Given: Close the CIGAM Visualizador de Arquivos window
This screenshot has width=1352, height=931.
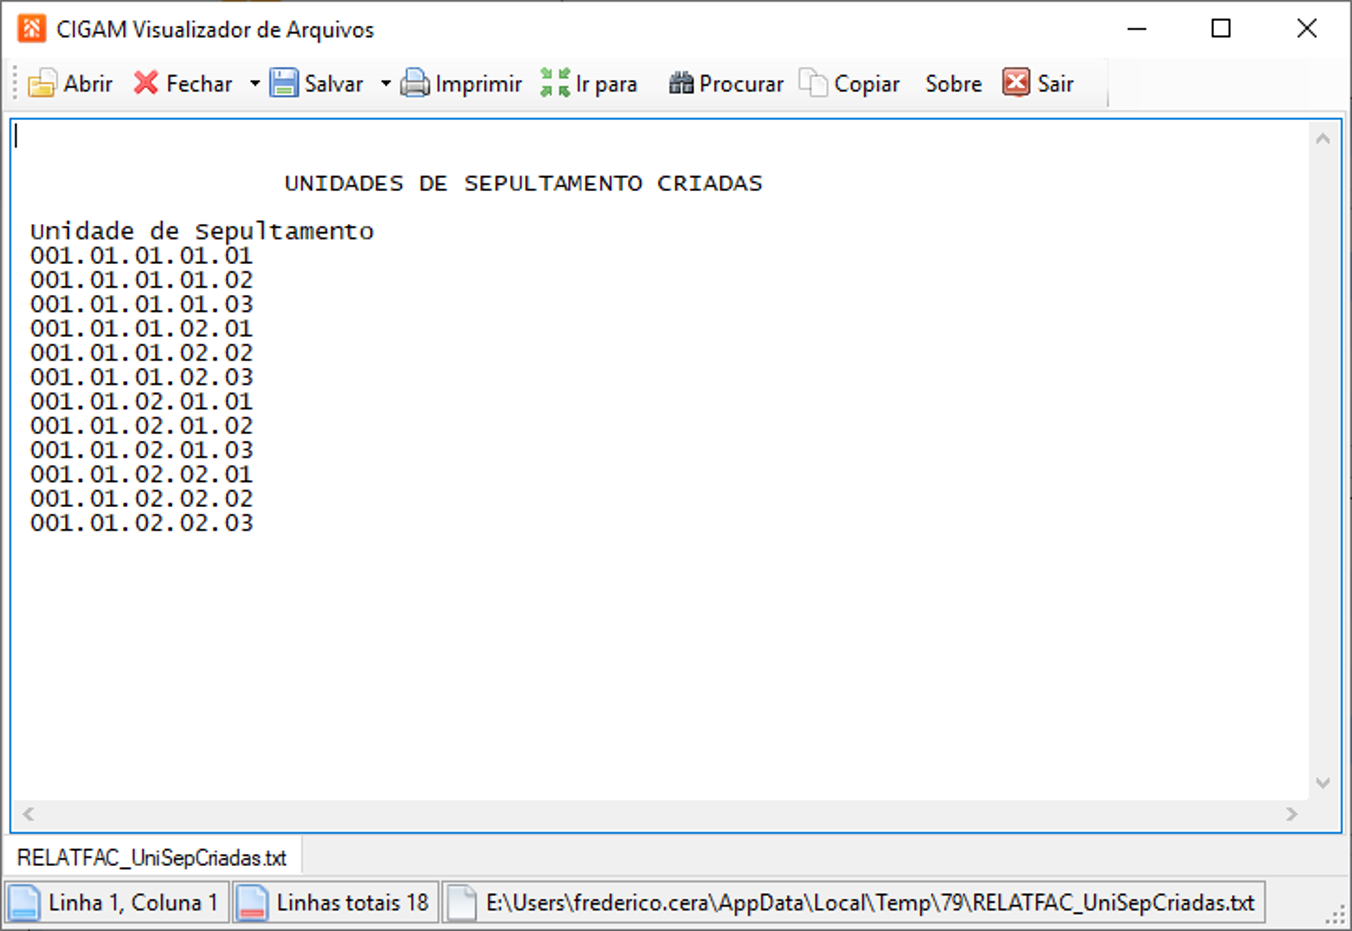Looking at the screenshot, I should [1306, 29].
